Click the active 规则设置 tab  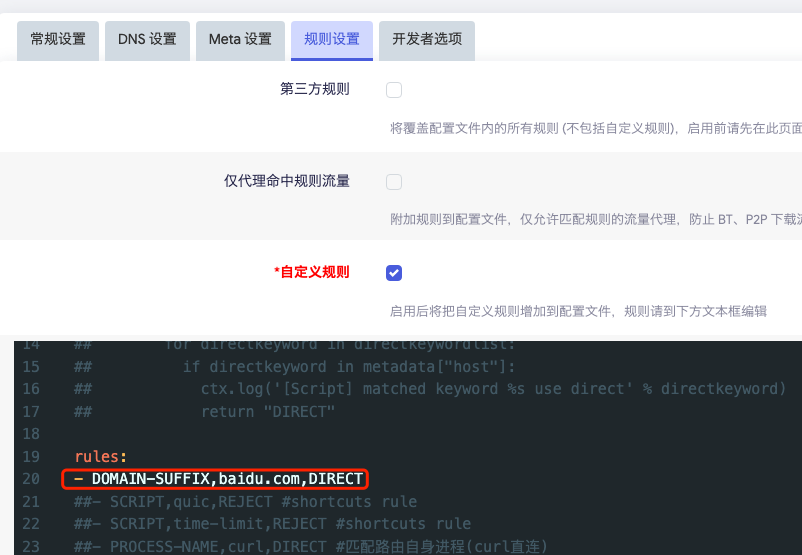[332, 40]
